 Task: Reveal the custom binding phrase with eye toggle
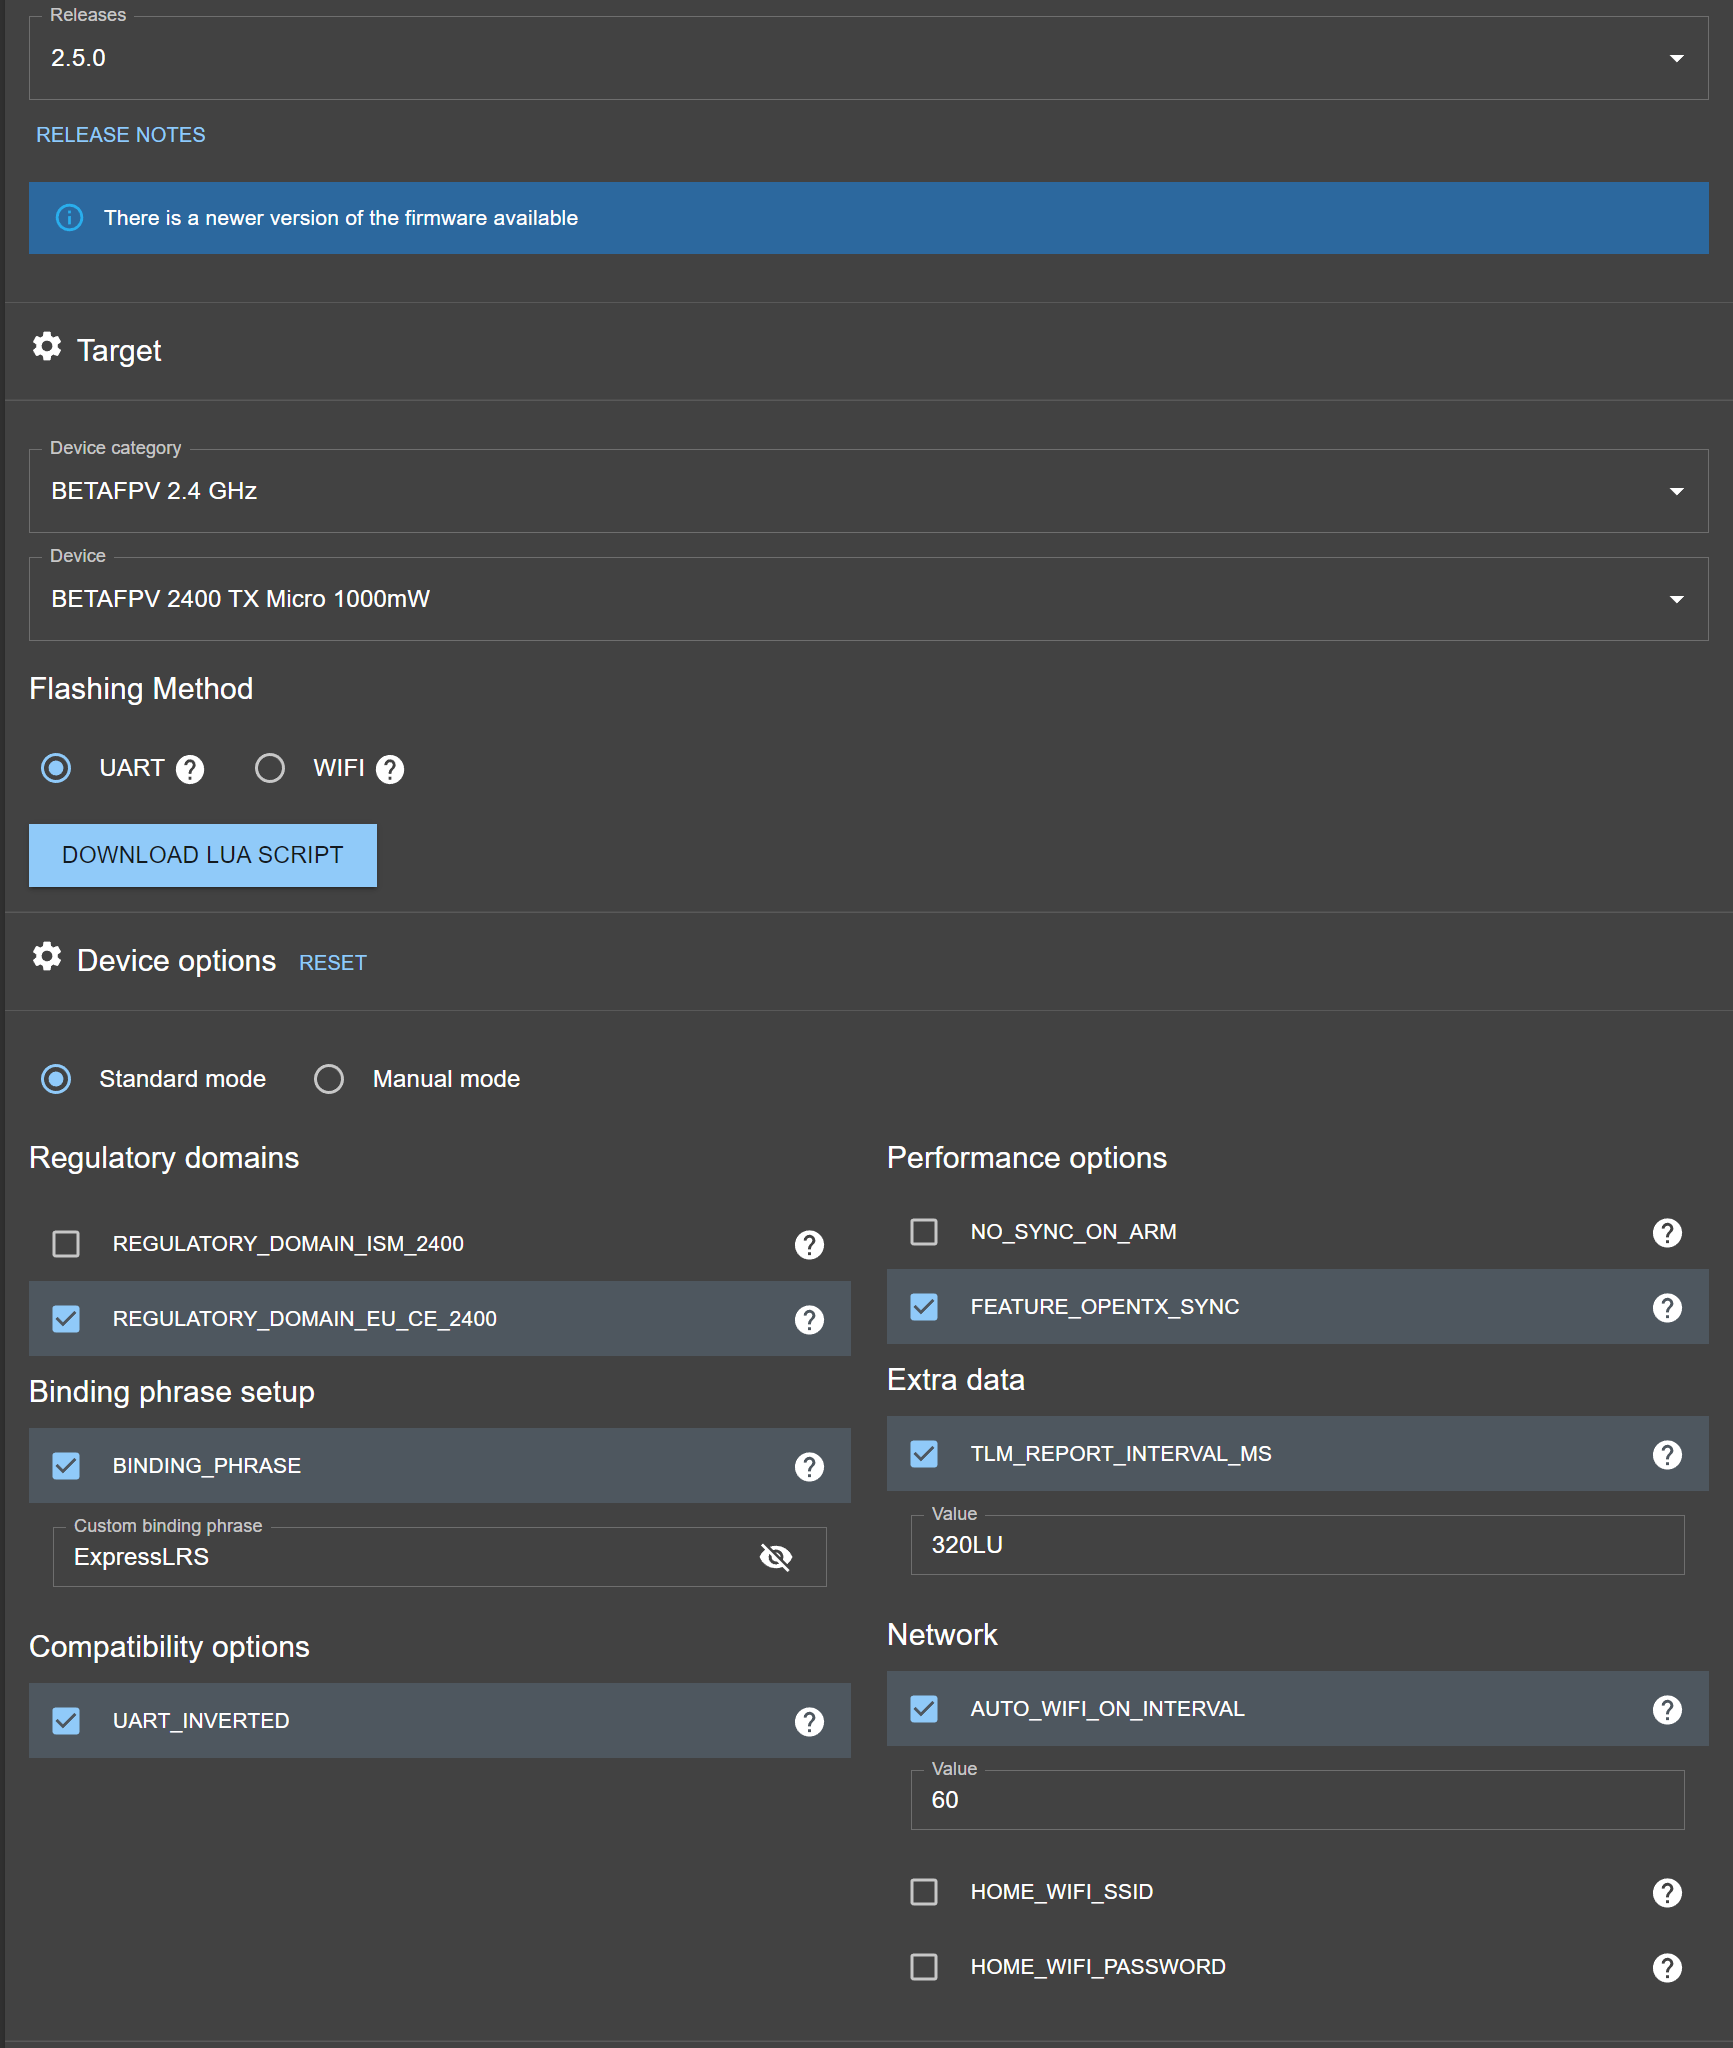click(x=776, y=1556)
